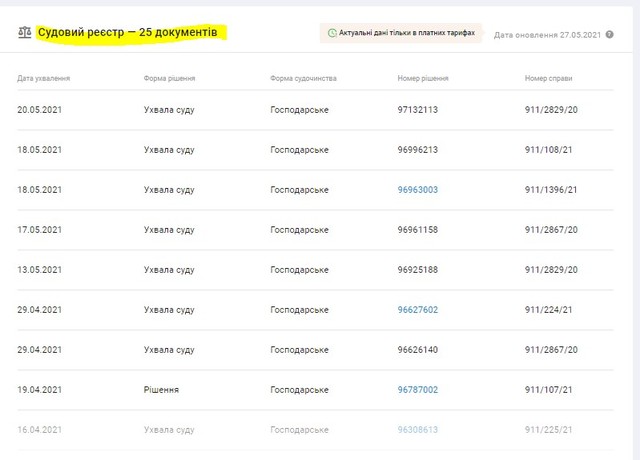
Task: Click case number 911/108/21
Action: (550, 150)
